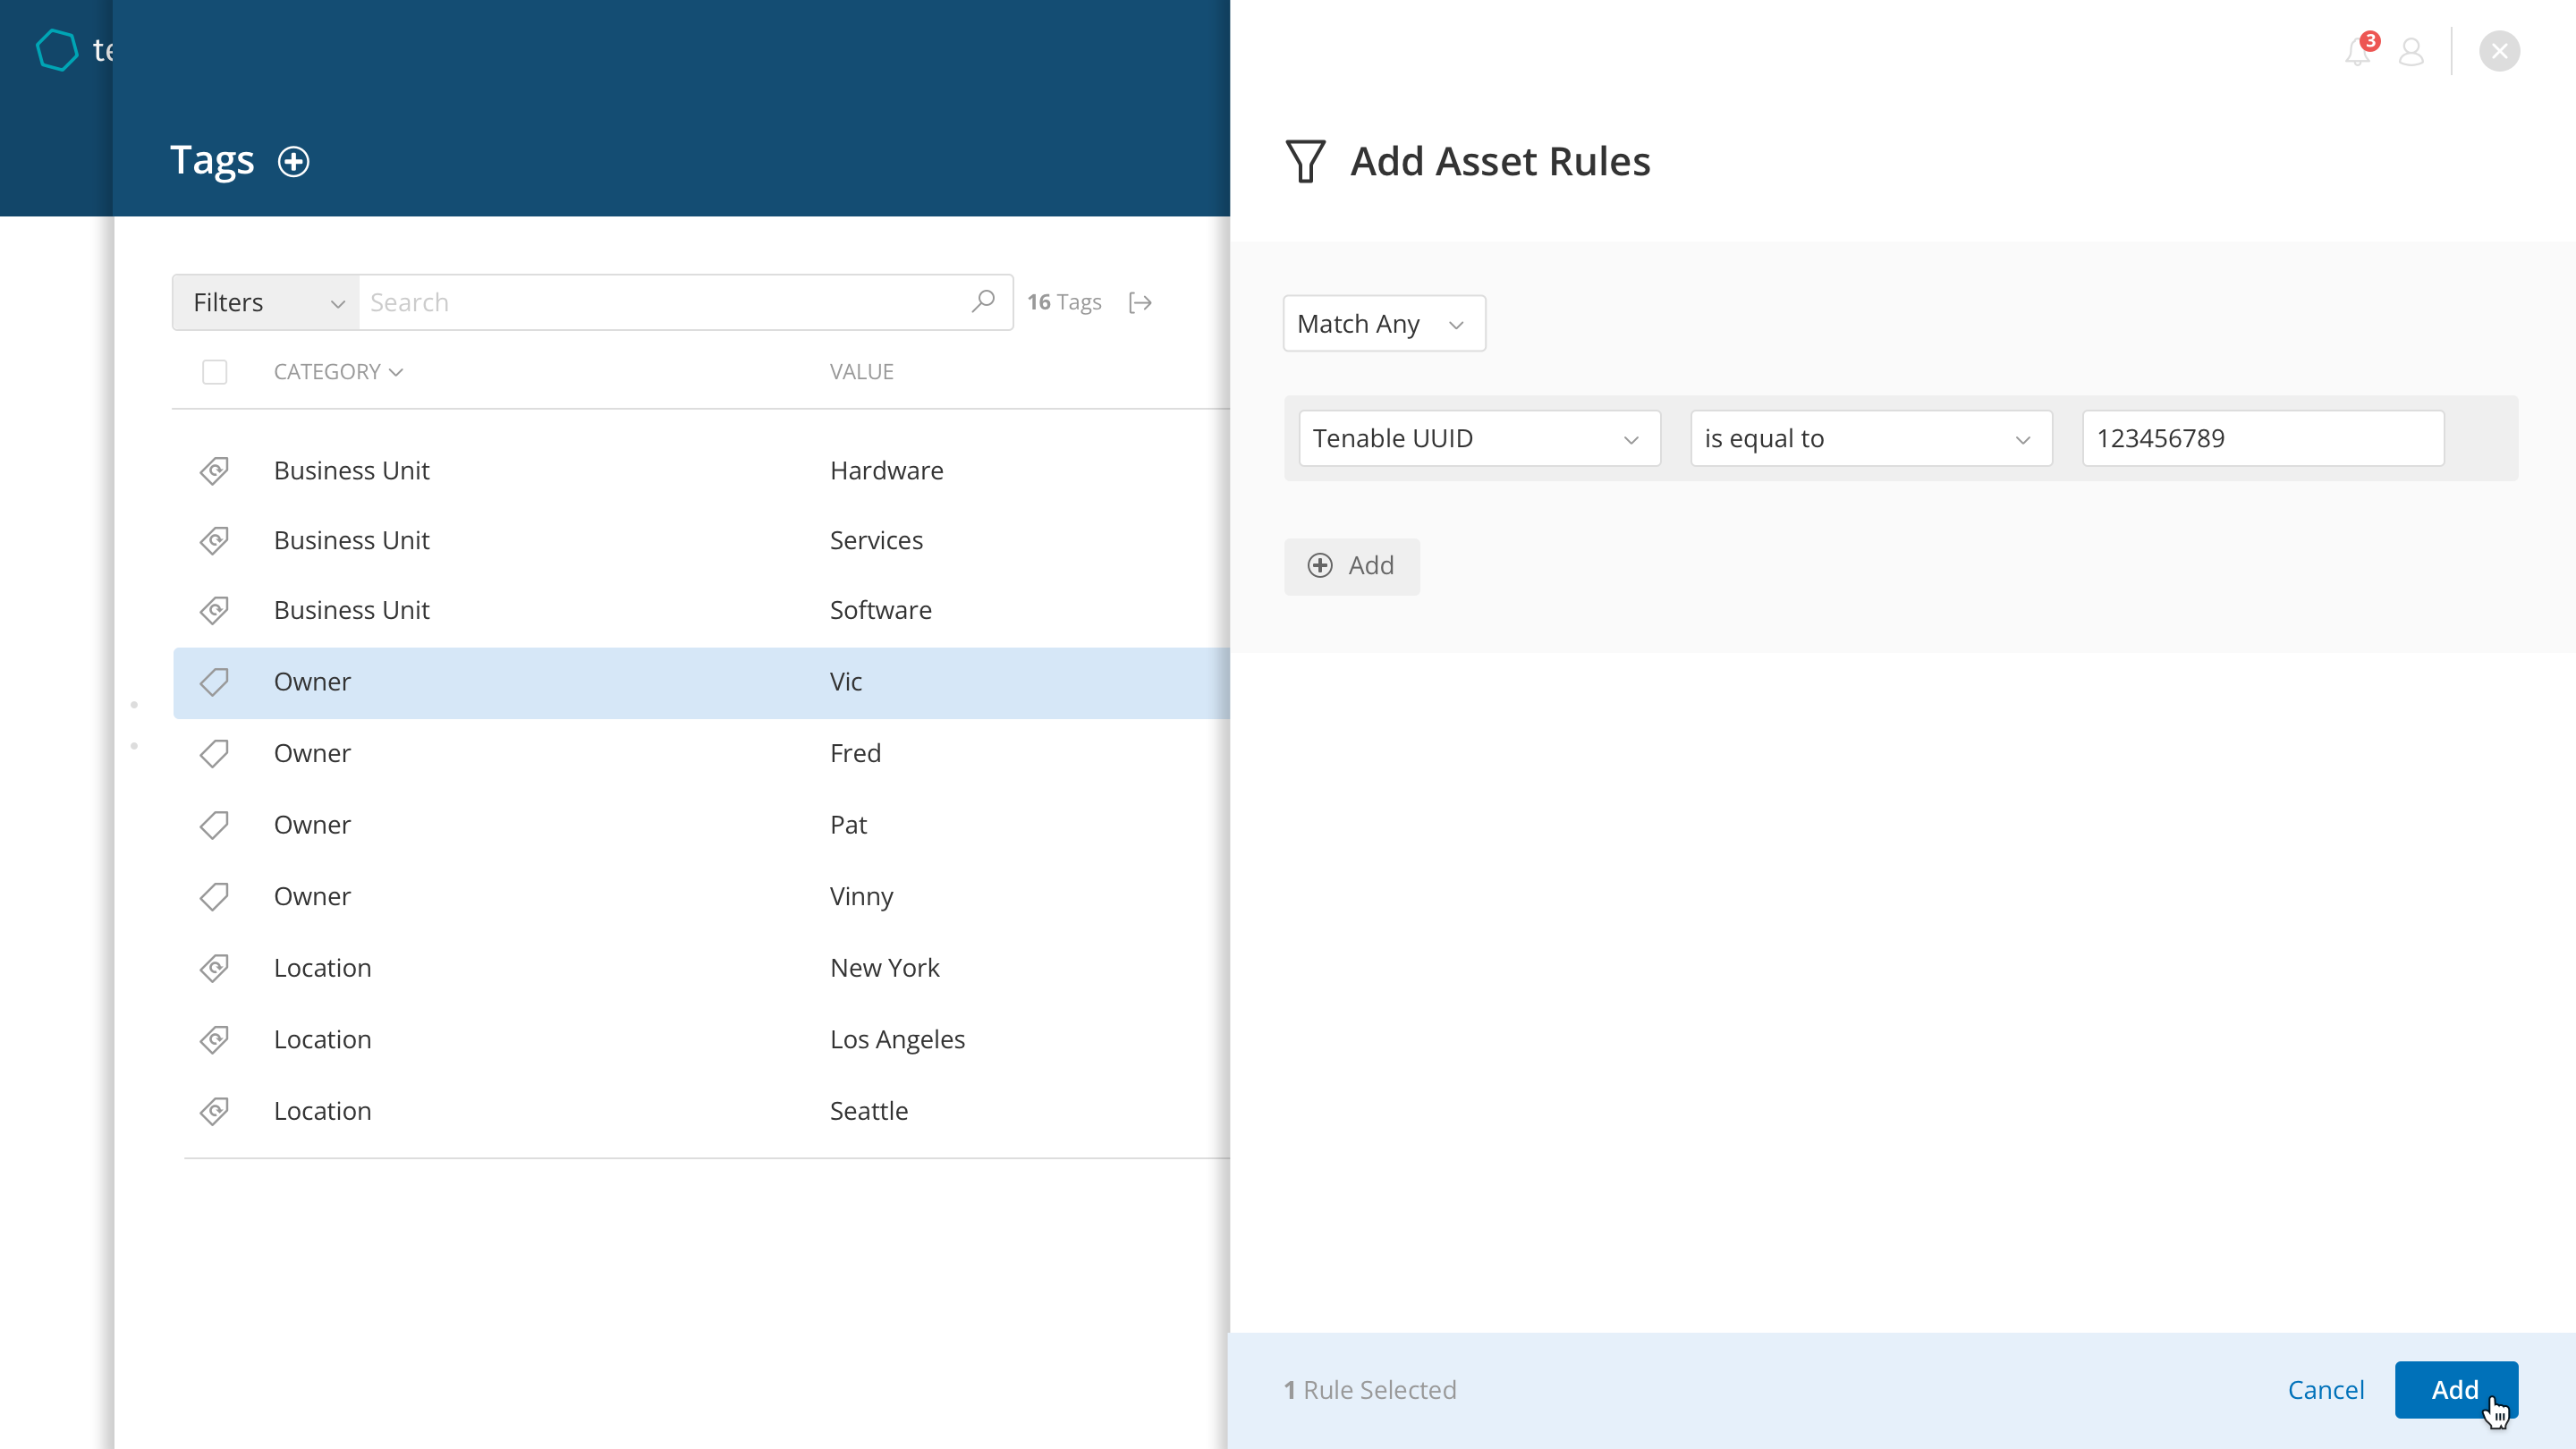Image resolution: width=2576 pixels, height=1449 pixels.
Task: Open the user profile icon
Action: (2411, 52)
